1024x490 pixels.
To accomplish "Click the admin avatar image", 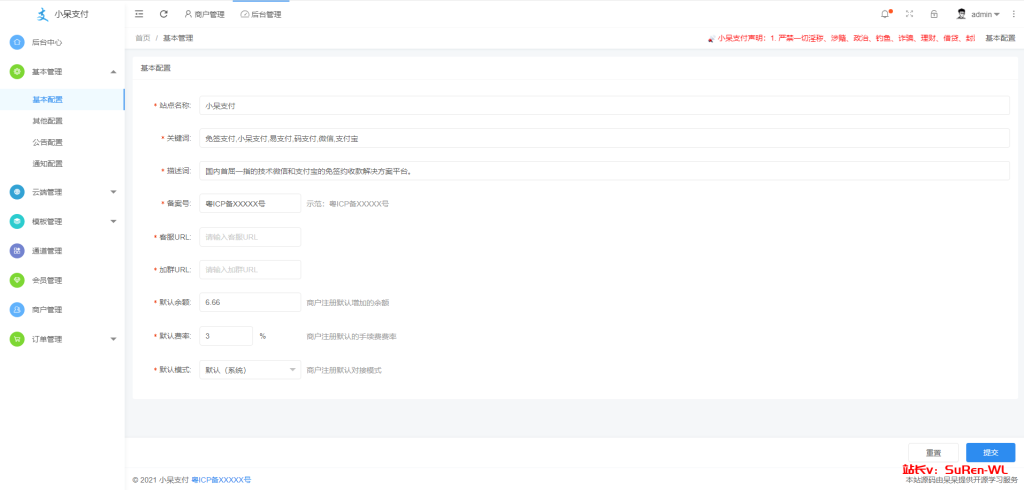I will coord(961,14).
